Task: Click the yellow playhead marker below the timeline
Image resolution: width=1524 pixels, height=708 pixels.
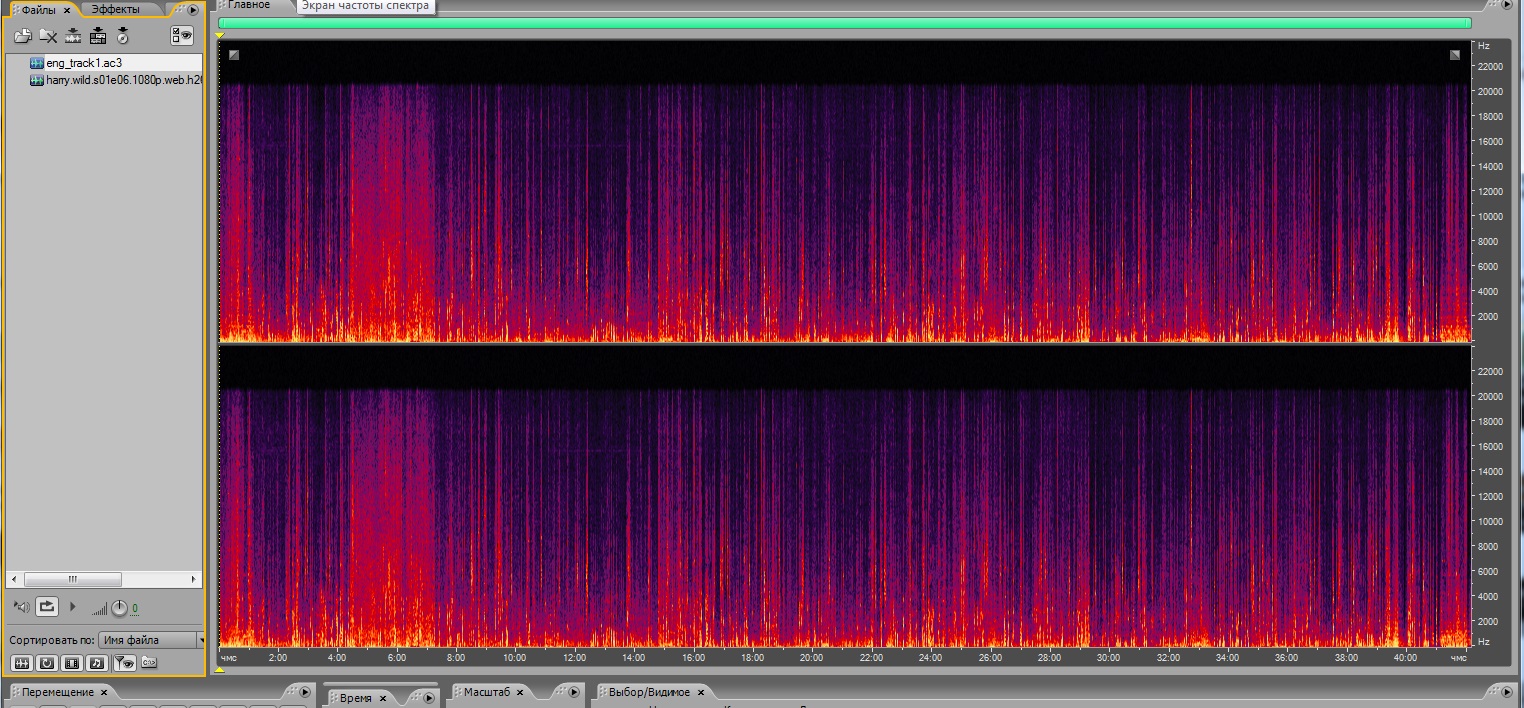Action: point(220,670)
